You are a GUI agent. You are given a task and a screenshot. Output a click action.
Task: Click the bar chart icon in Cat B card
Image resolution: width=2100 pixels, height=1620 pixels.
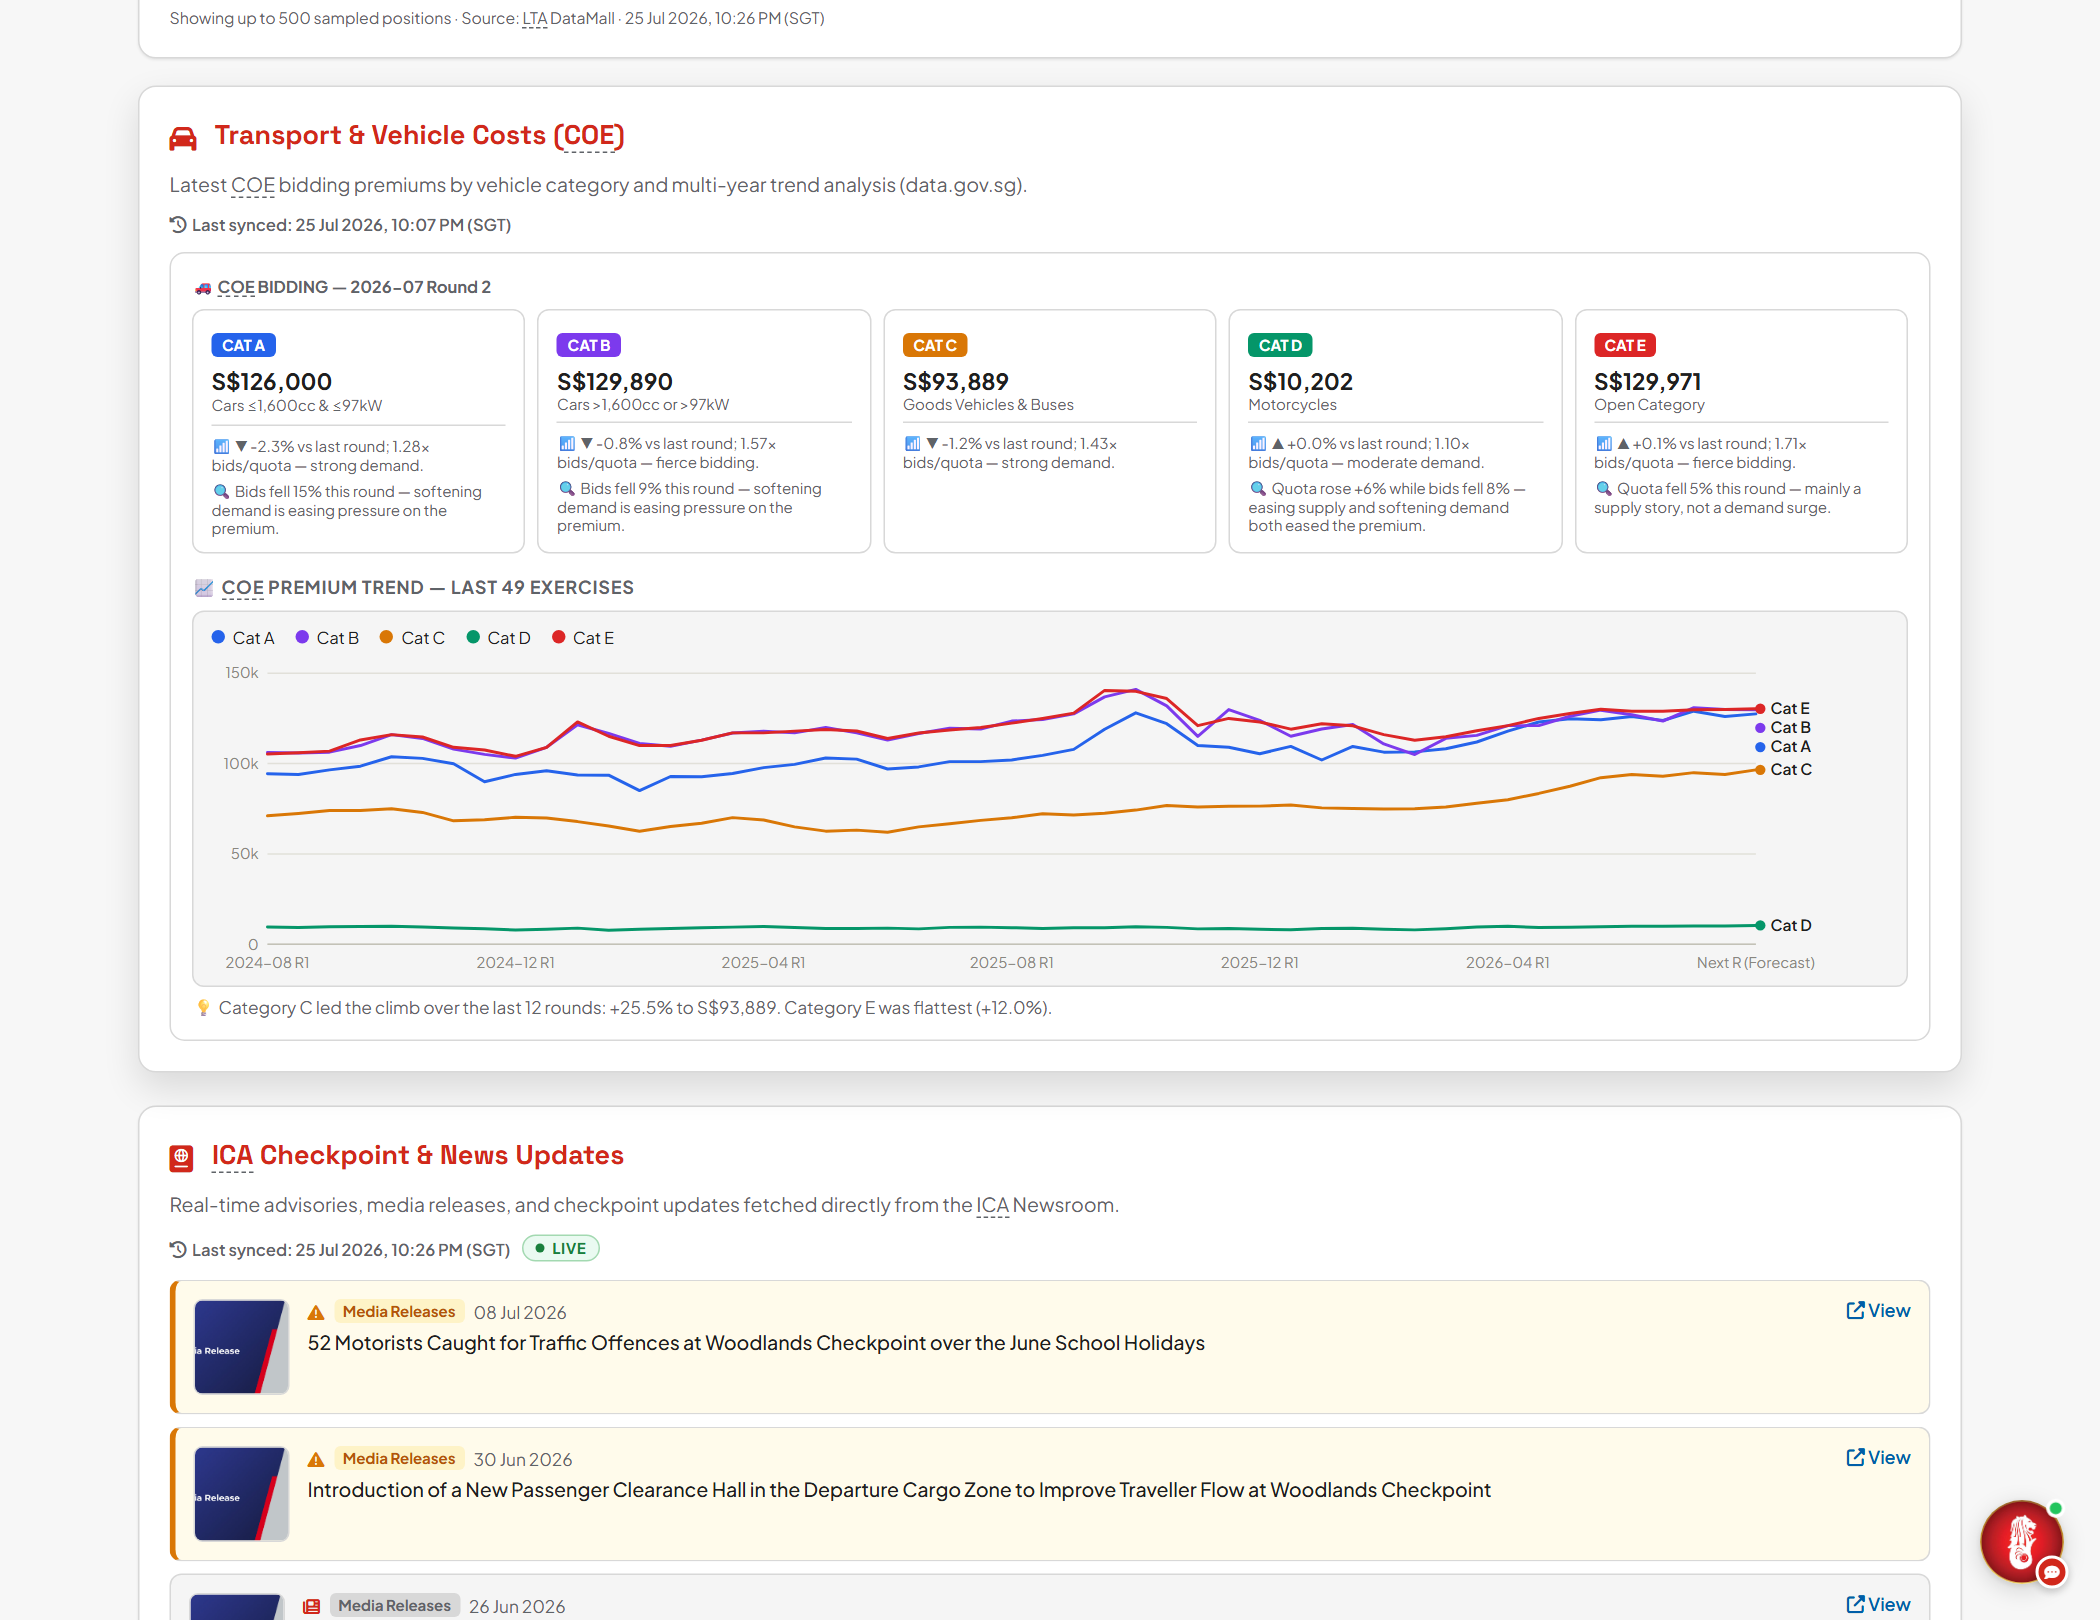567,444
